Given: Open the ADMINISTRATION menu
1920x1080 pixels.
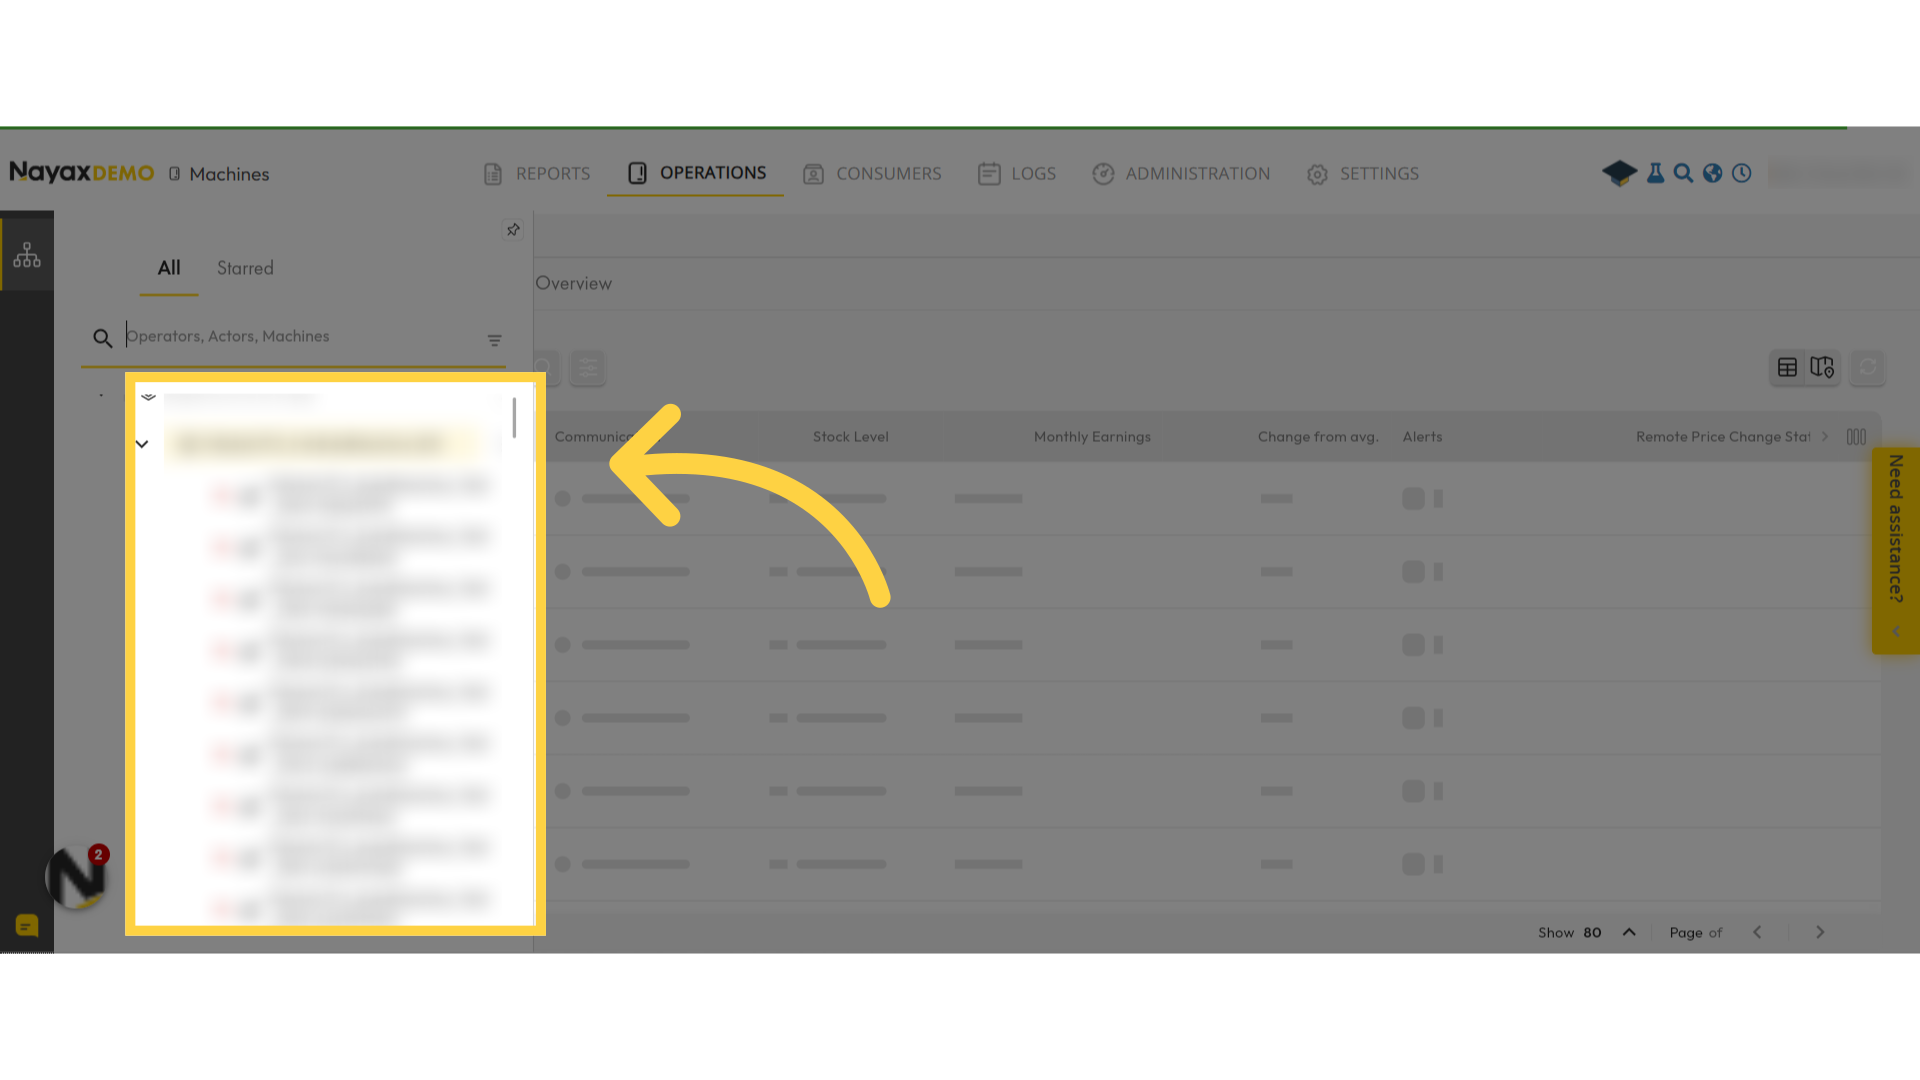Looking at the screenshot, I should click(1181, 174).
